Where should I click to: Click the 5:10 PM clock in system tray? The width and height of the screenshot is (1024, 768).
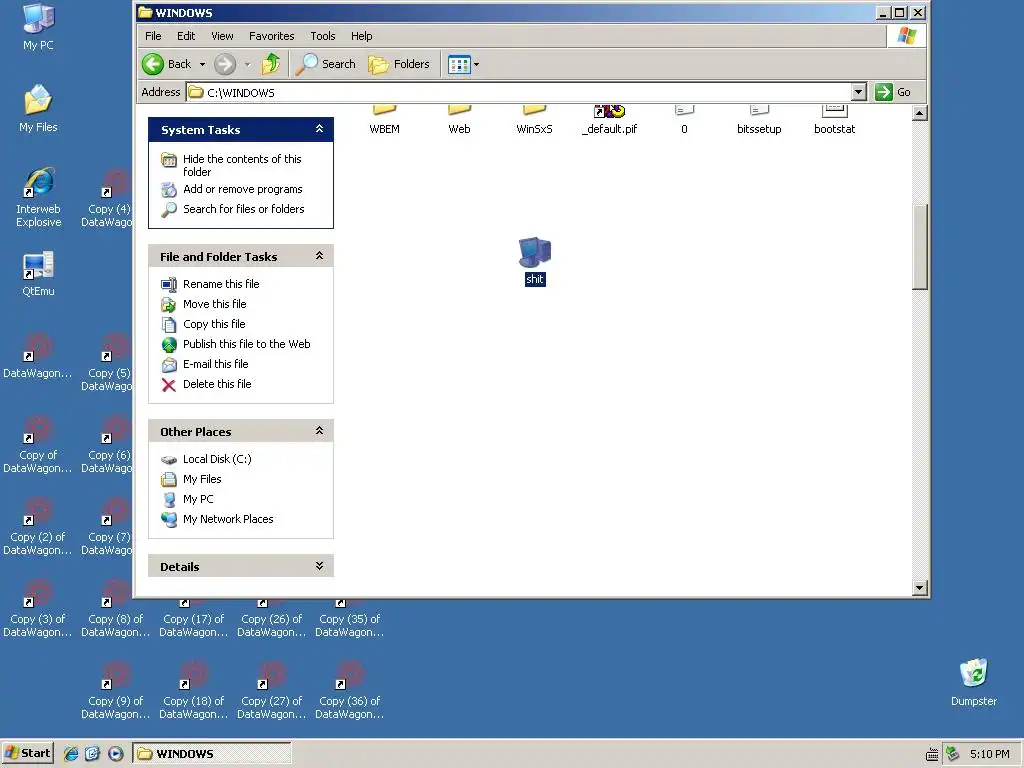click(x=989, y=754)
